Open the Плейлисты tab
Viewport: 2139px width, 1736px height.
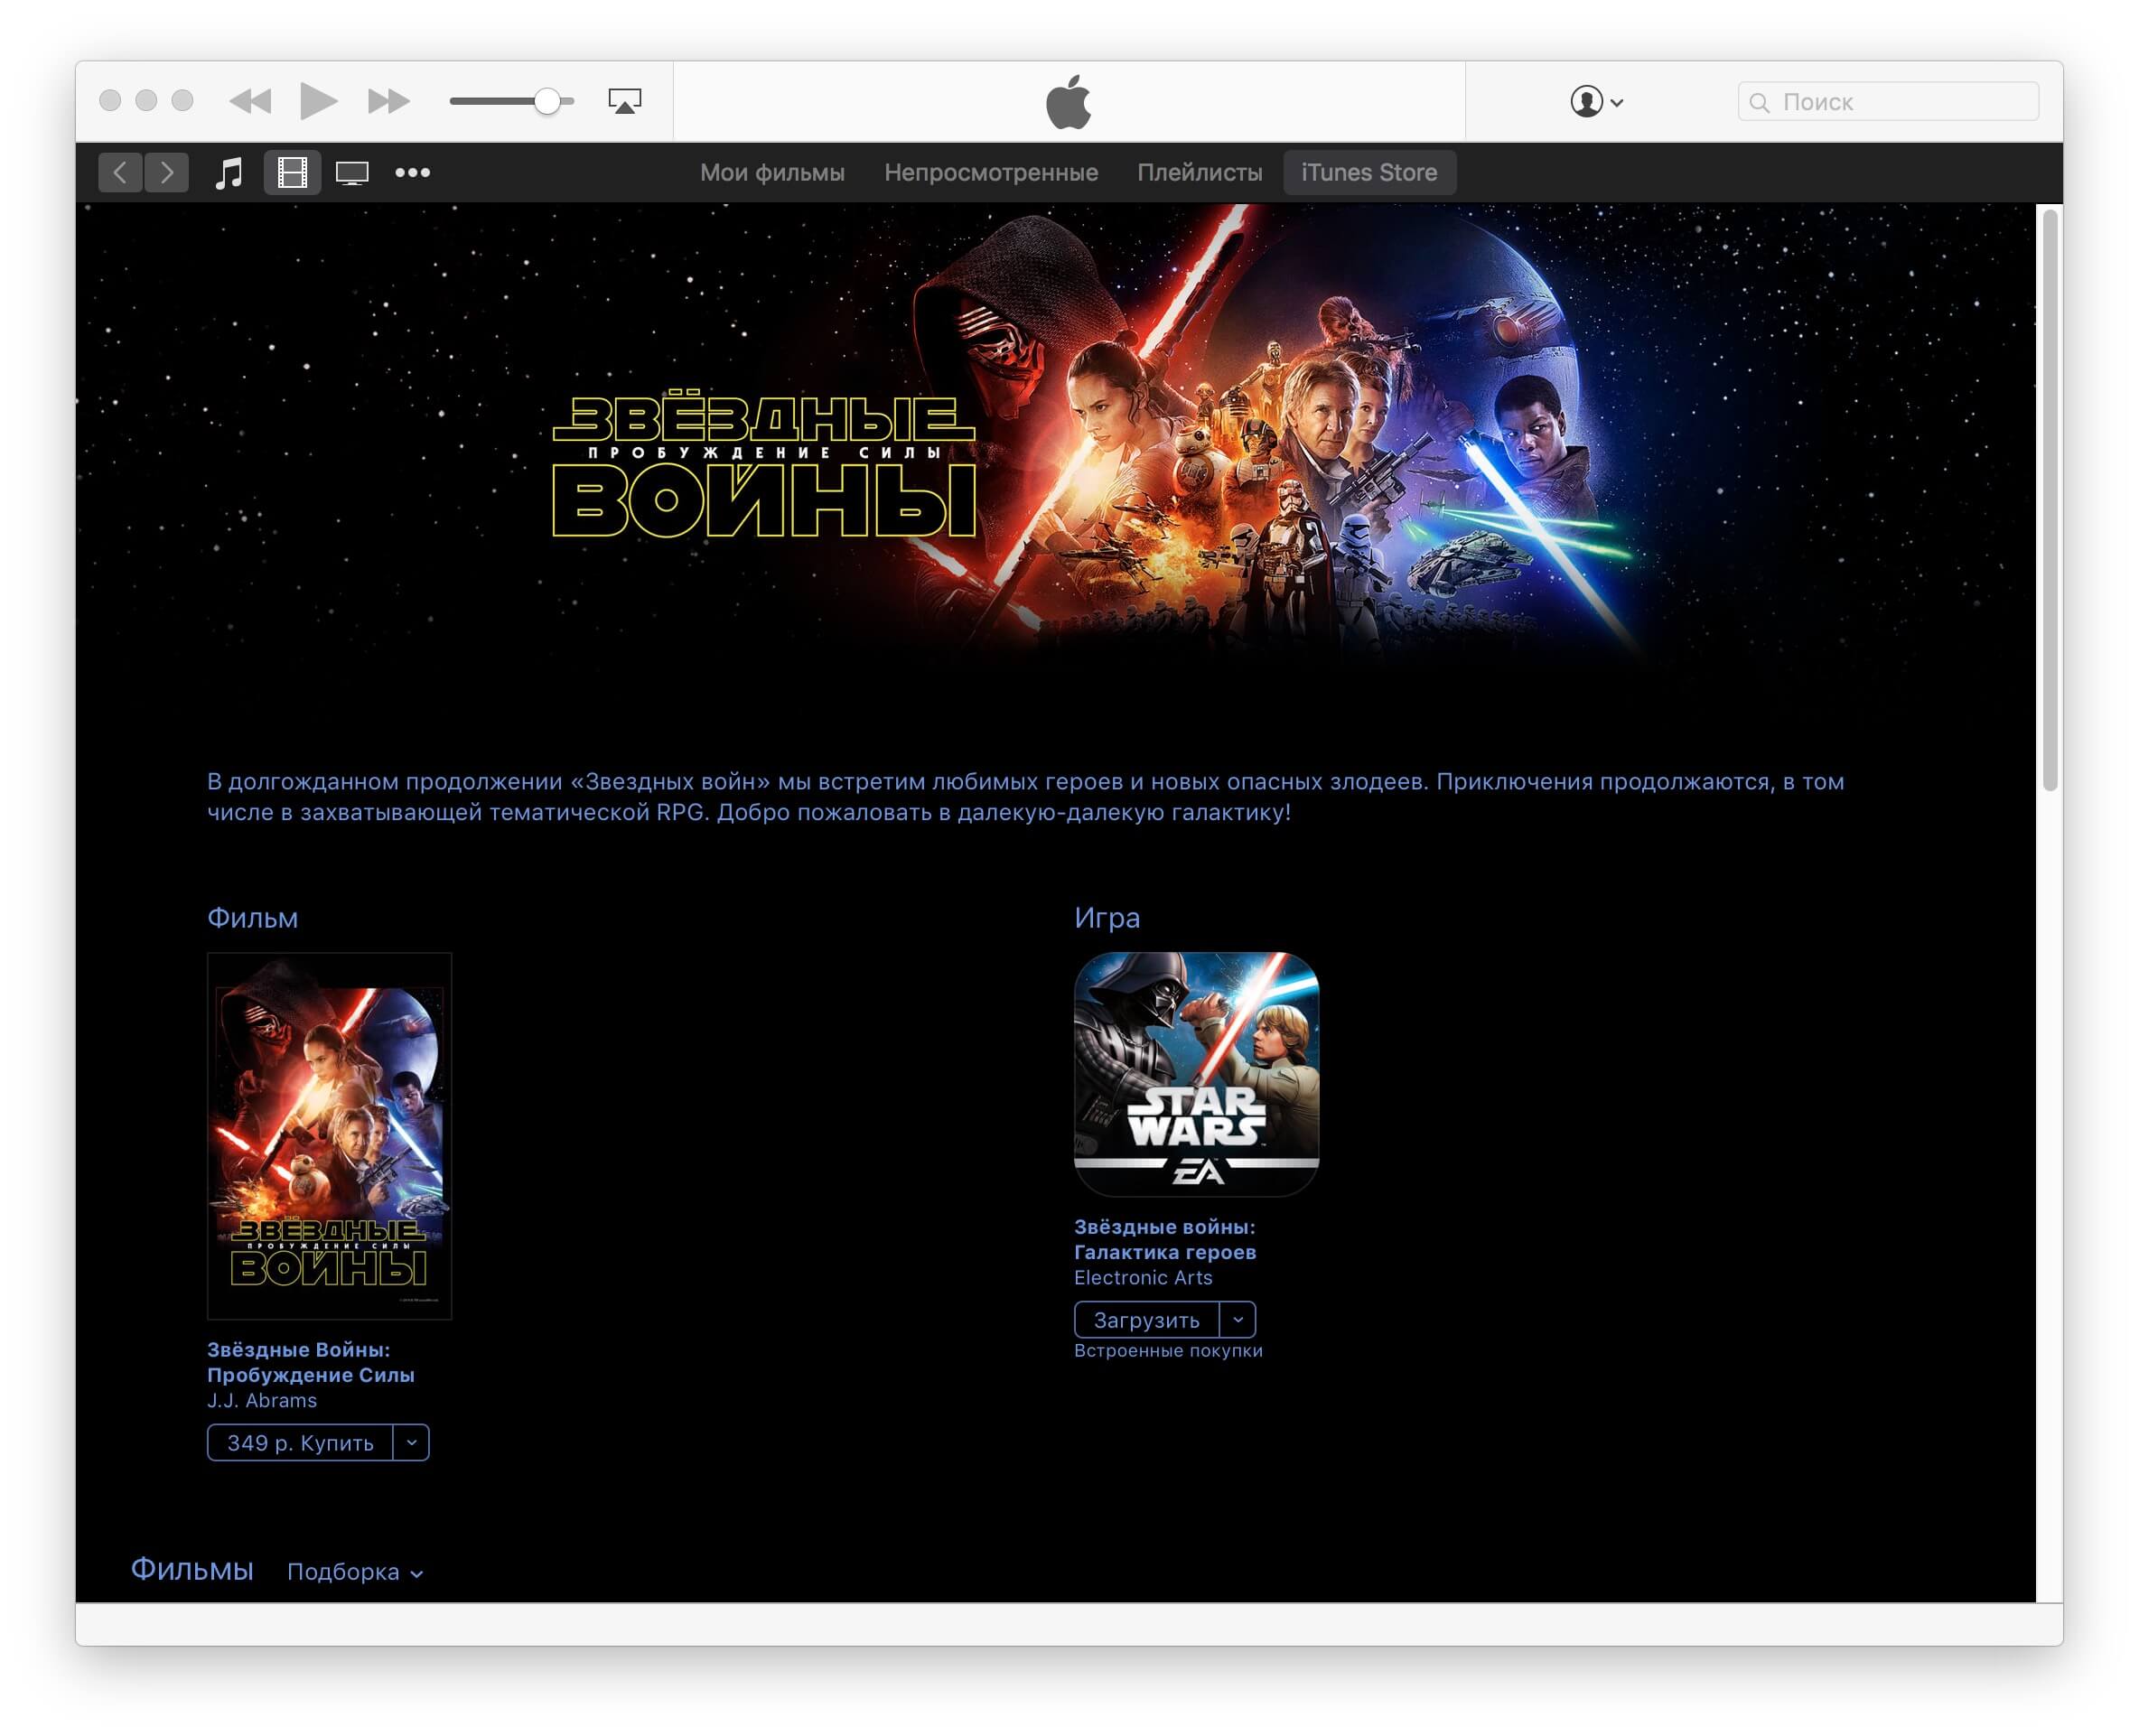[1199, 173]
